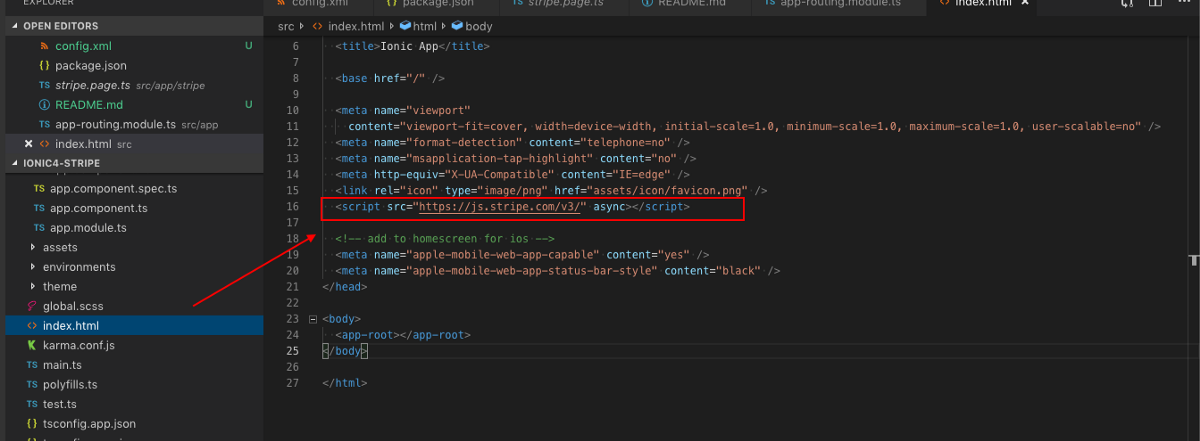Open the body breadcrumb dropdown
1200x441 pixels.
pyautogui.click(x=479, y=26)
